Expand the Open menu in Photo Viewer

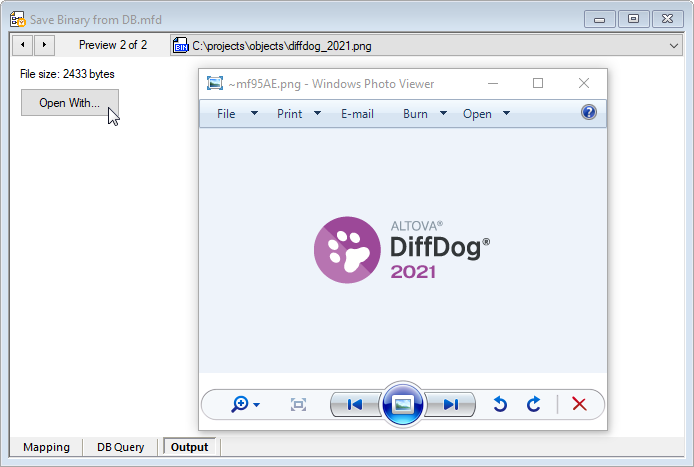486,114
